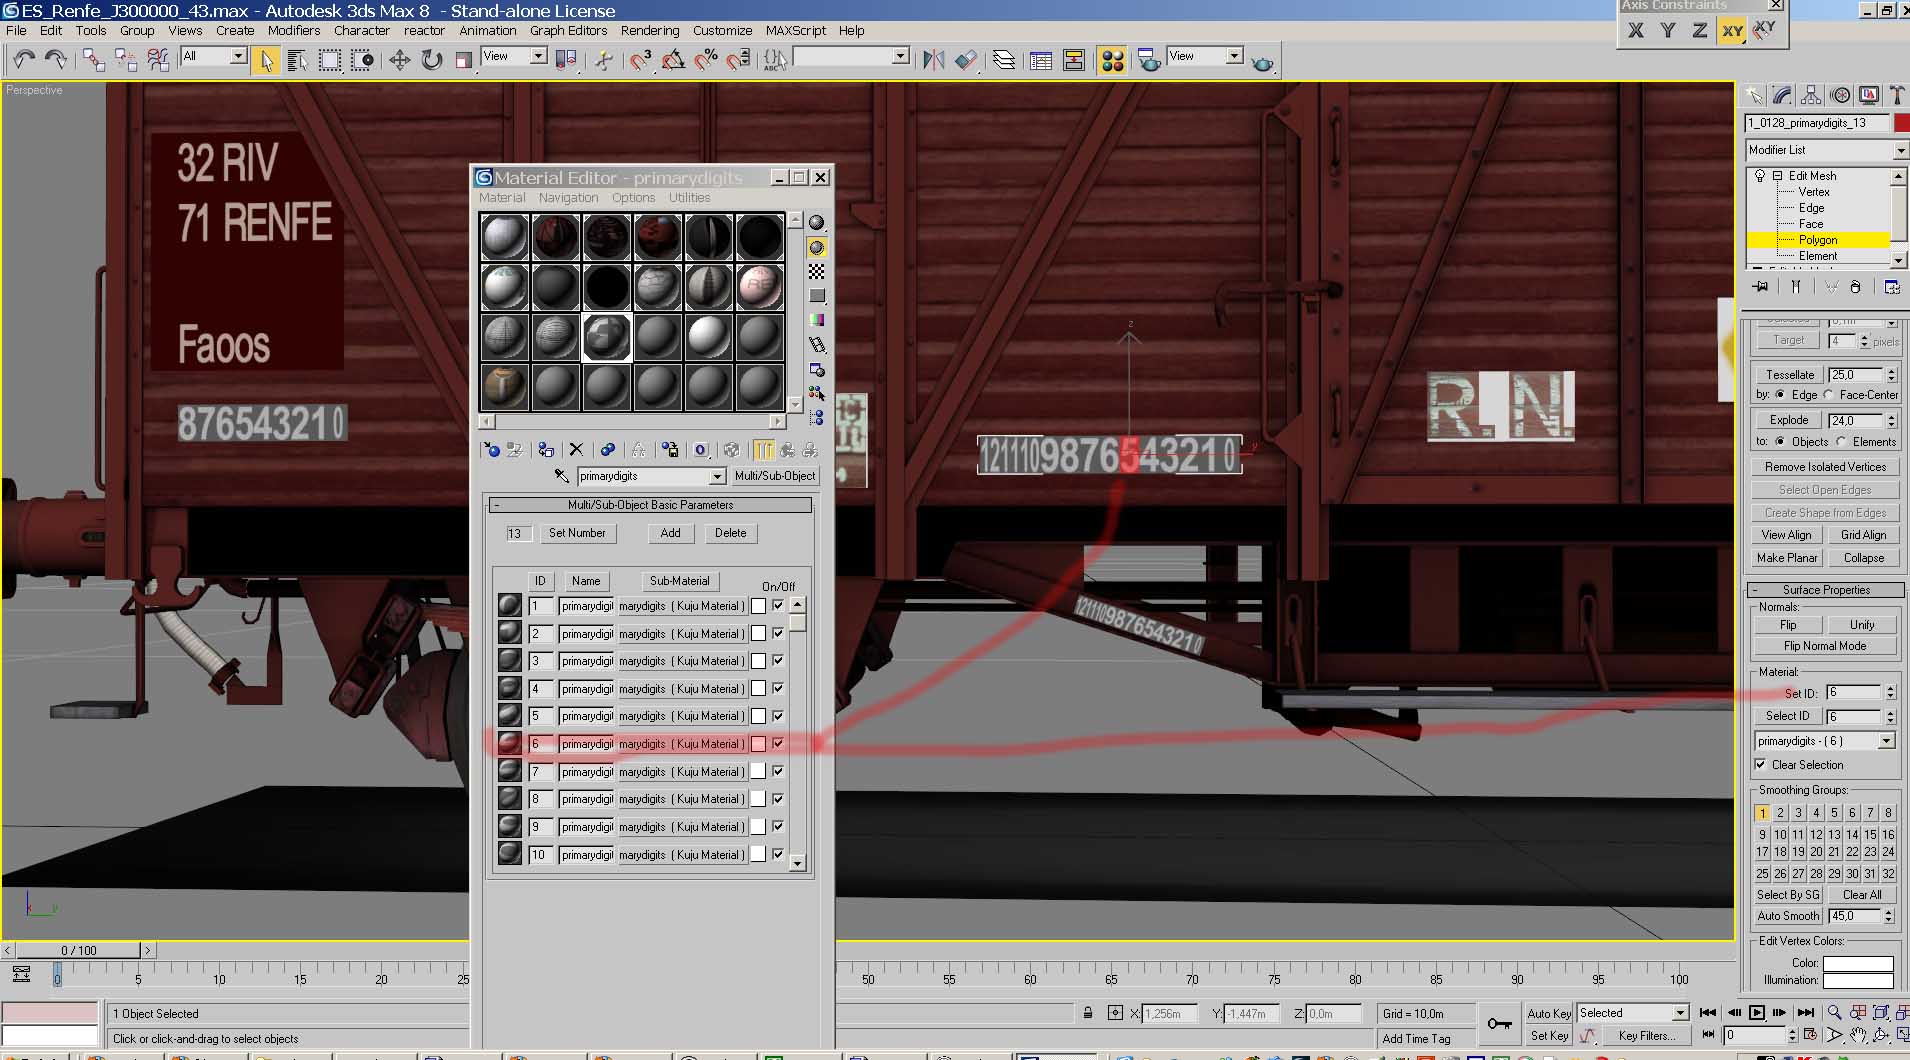Open the Layer Manager icon
1910x1060 pixels.
click(x=1004, y=61)
